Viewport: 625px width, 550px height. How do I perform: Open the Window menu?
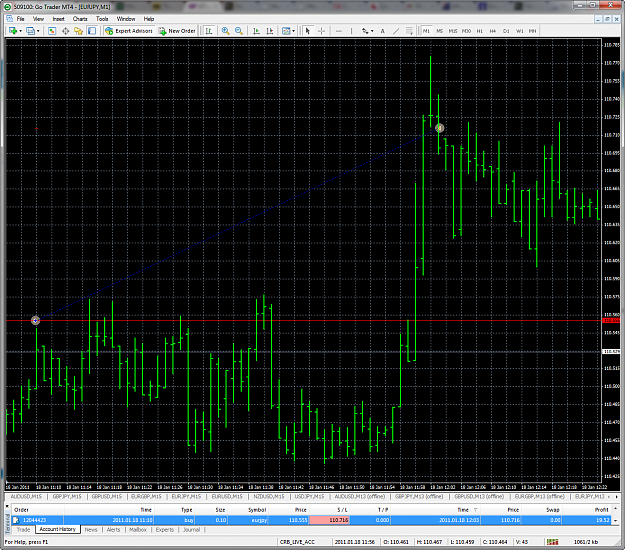pyautogui.click(x=126, y=19)
